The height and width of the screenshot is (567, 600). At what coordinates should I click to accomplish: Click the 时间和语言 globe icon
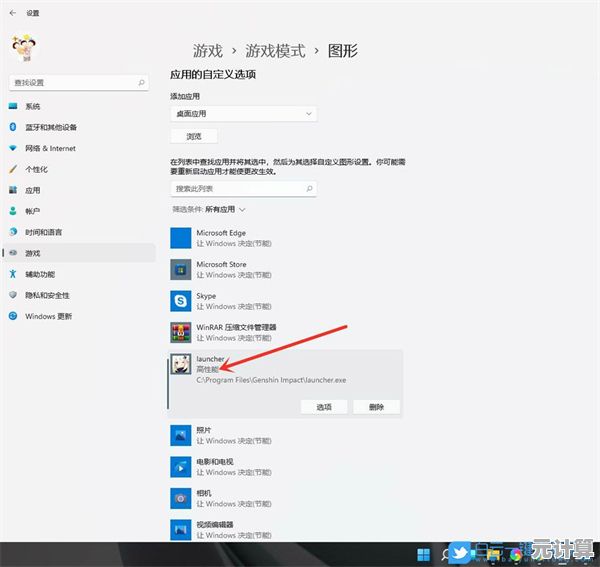coord(13,231)
